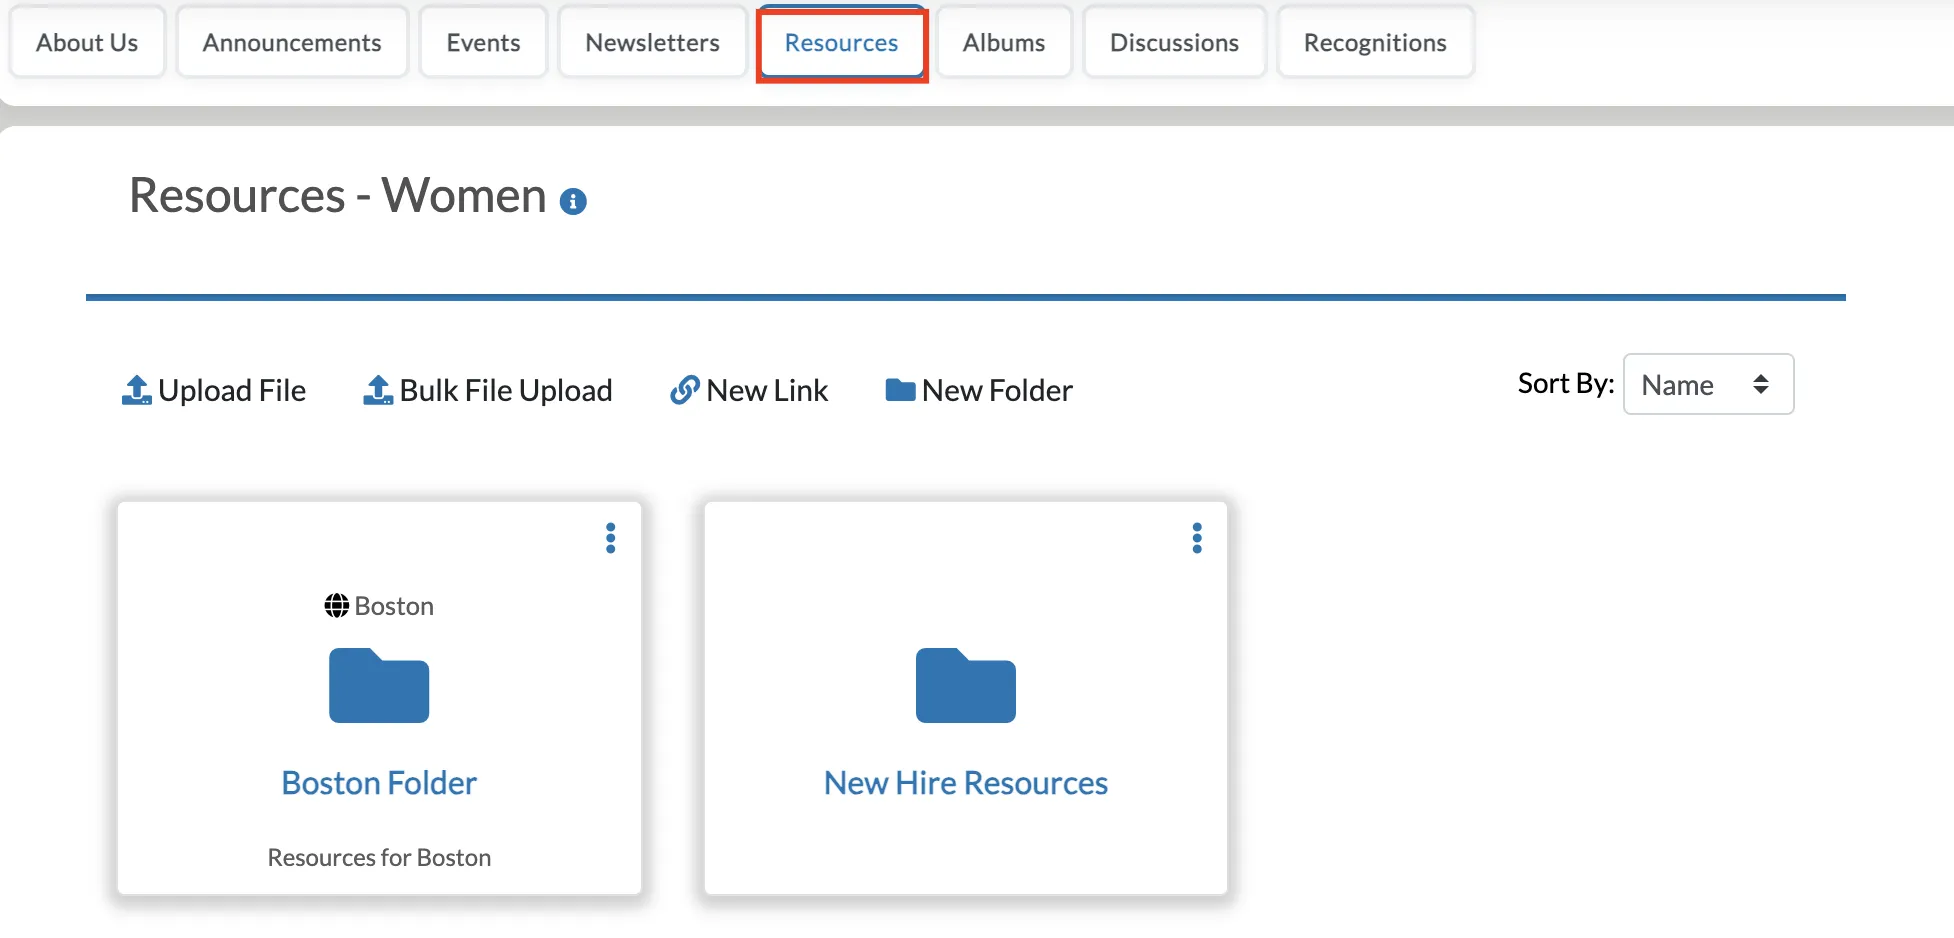Open the New Hire Resources link
Screen dimensions: 1954x938
coord(966,783)
